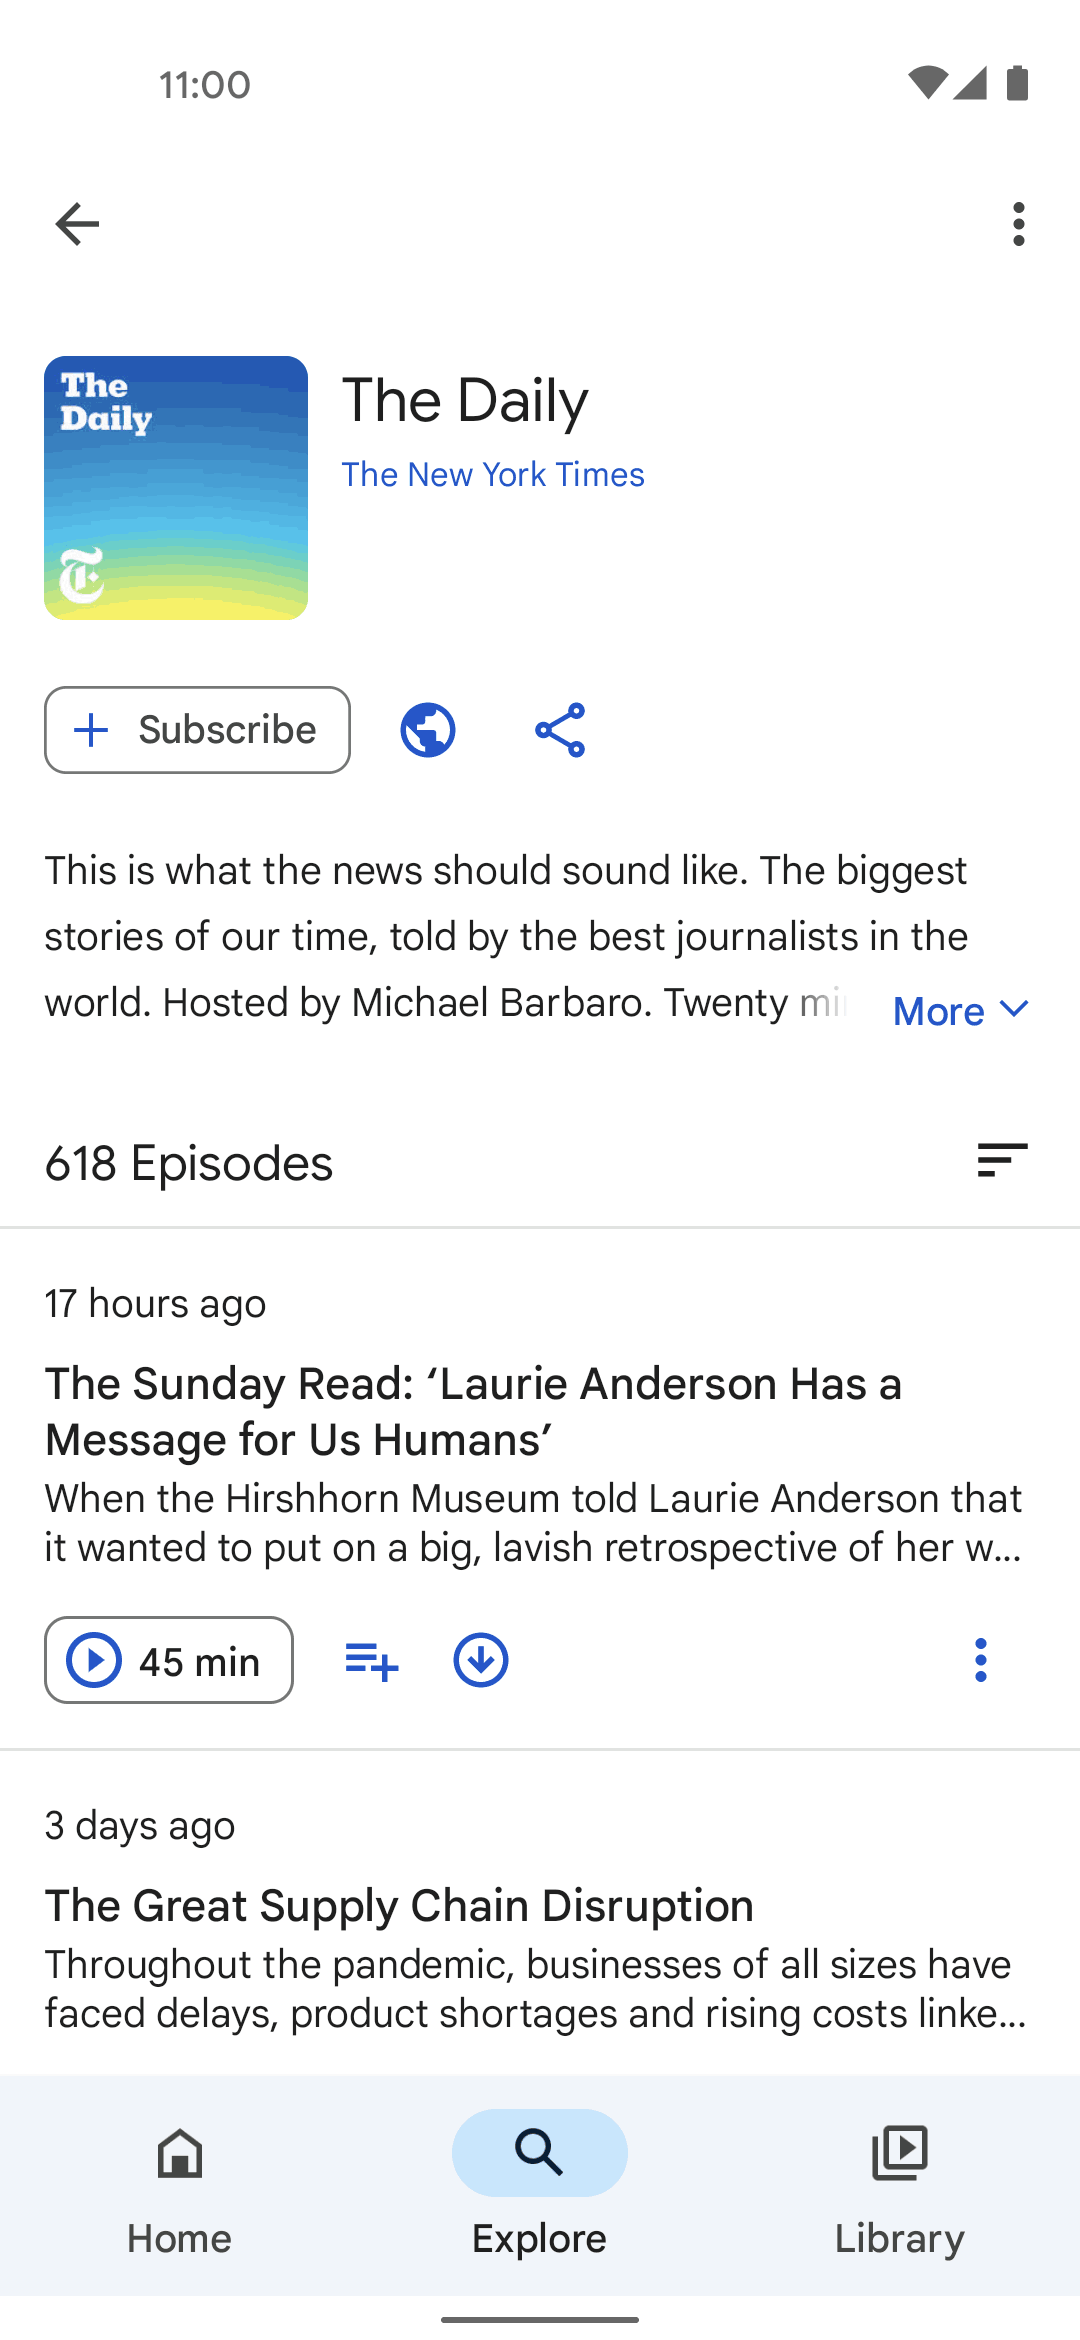Open podcast website globe icon

click(428, 730)
